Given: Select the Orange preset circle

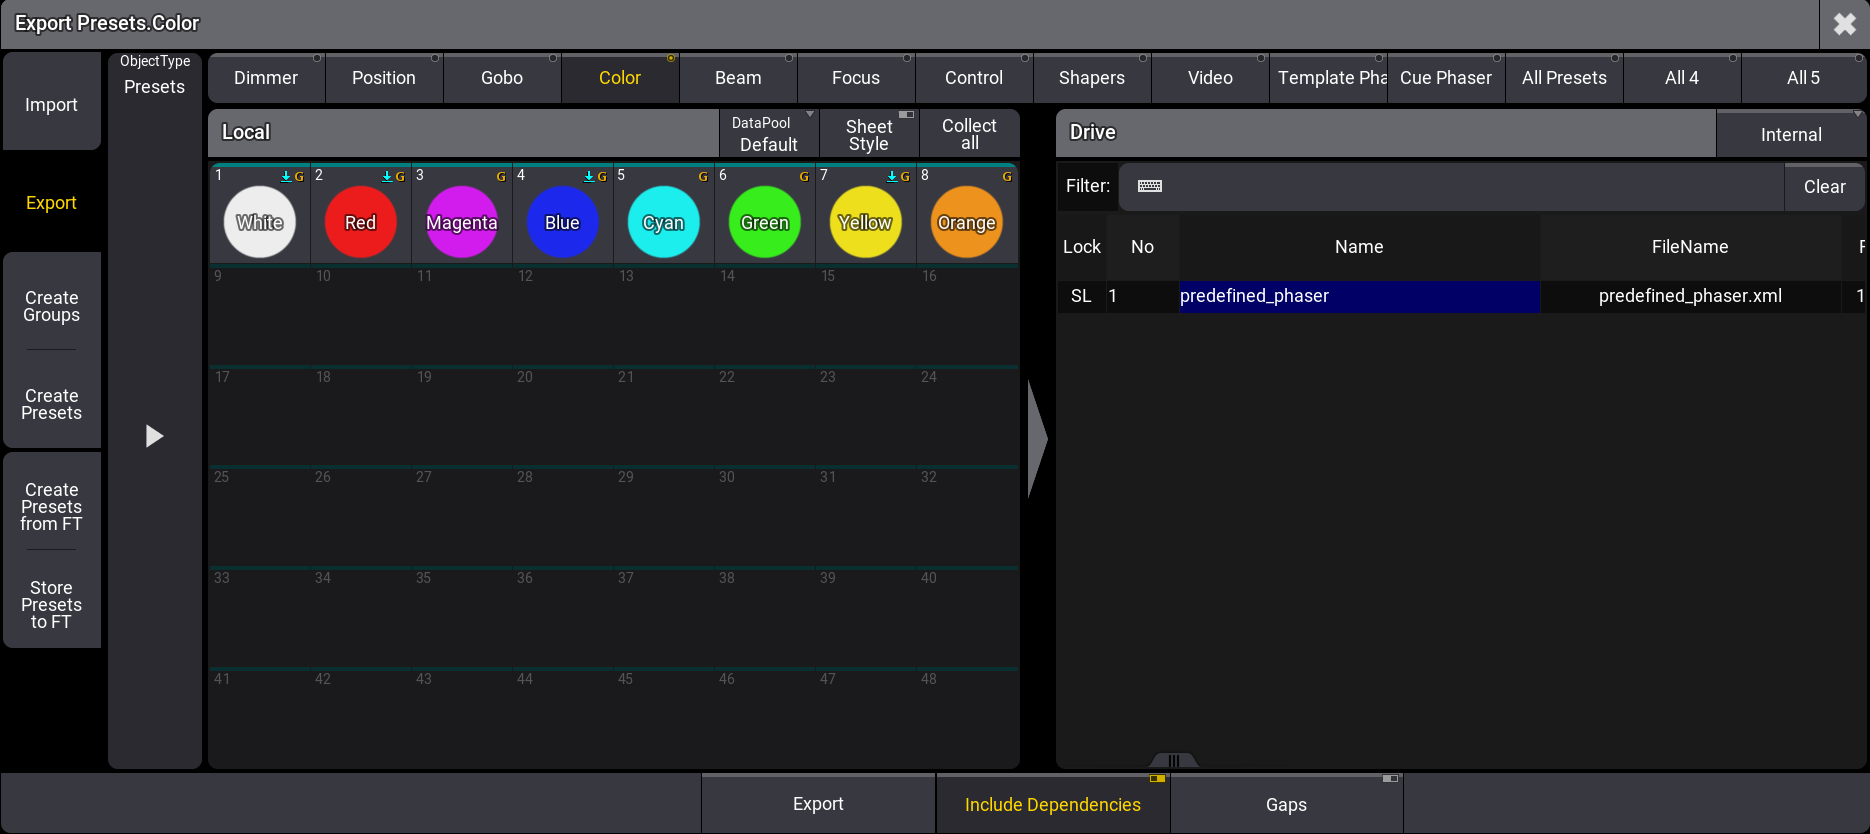Looking at the screenshot, I should (x=966, y=222).
